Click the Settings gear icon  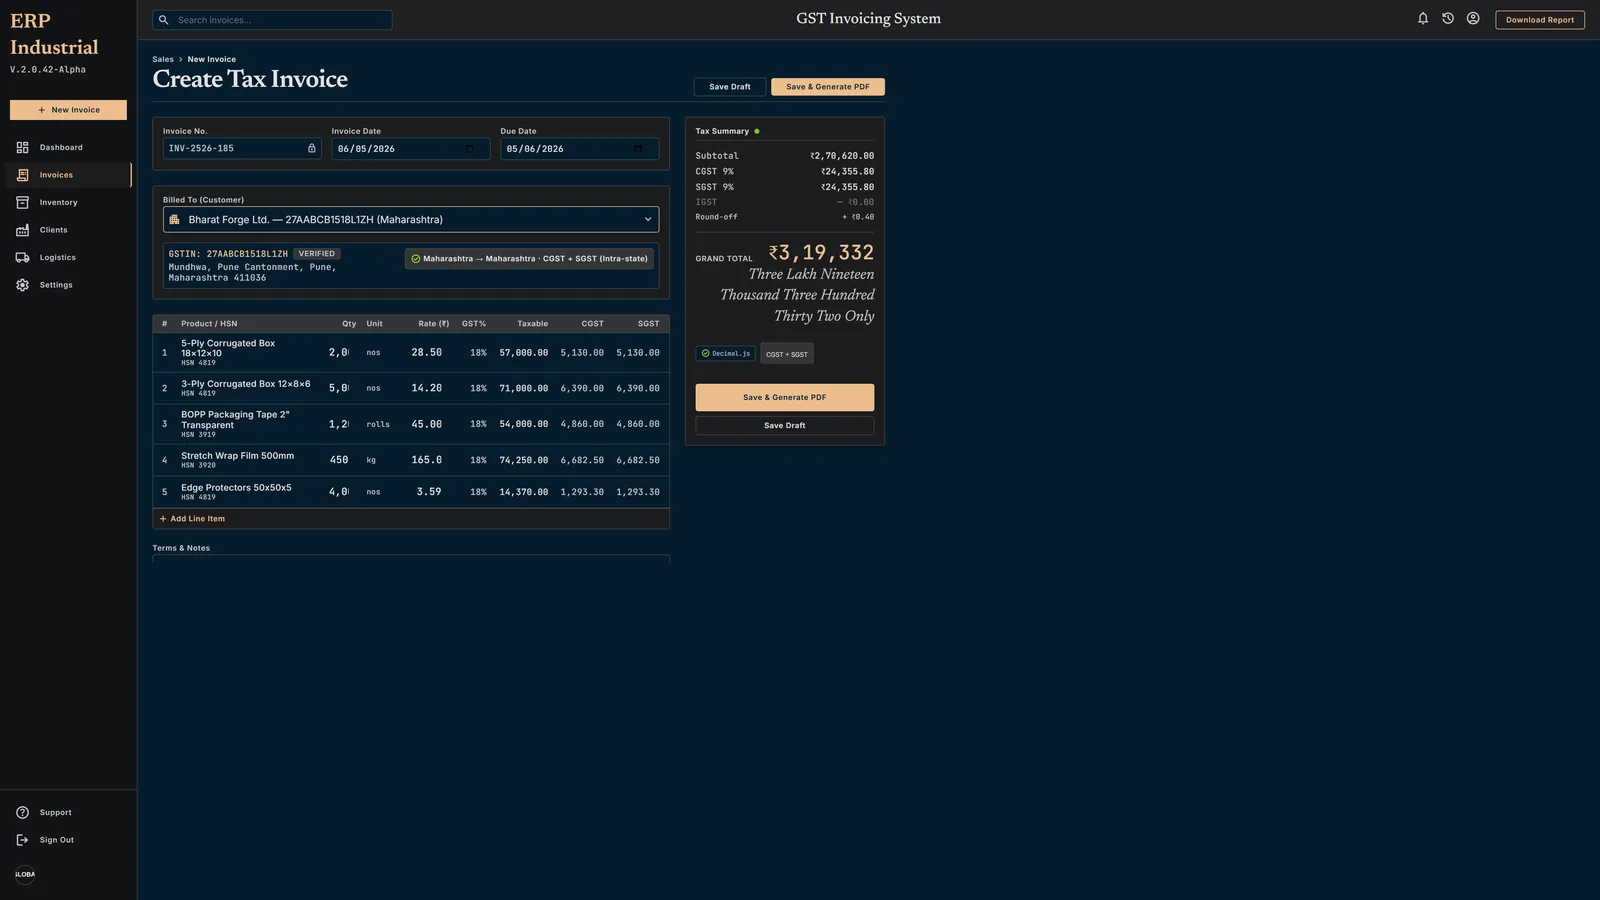(22, 285)
